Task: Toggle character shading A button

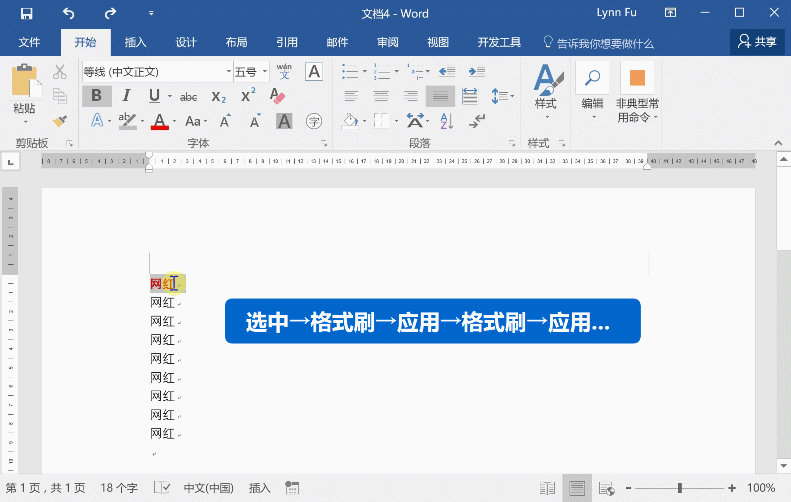Action: tap(284, 121)
